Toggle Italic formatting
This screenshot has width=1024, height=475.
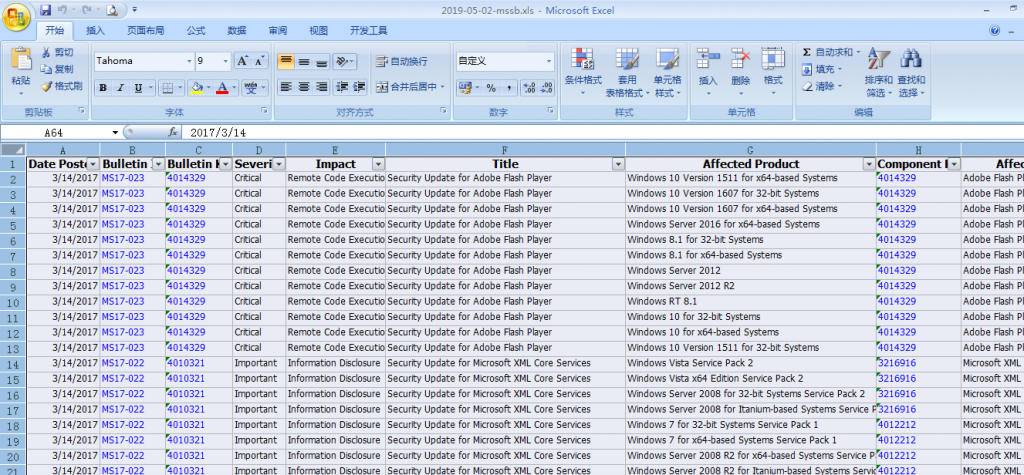120,88
